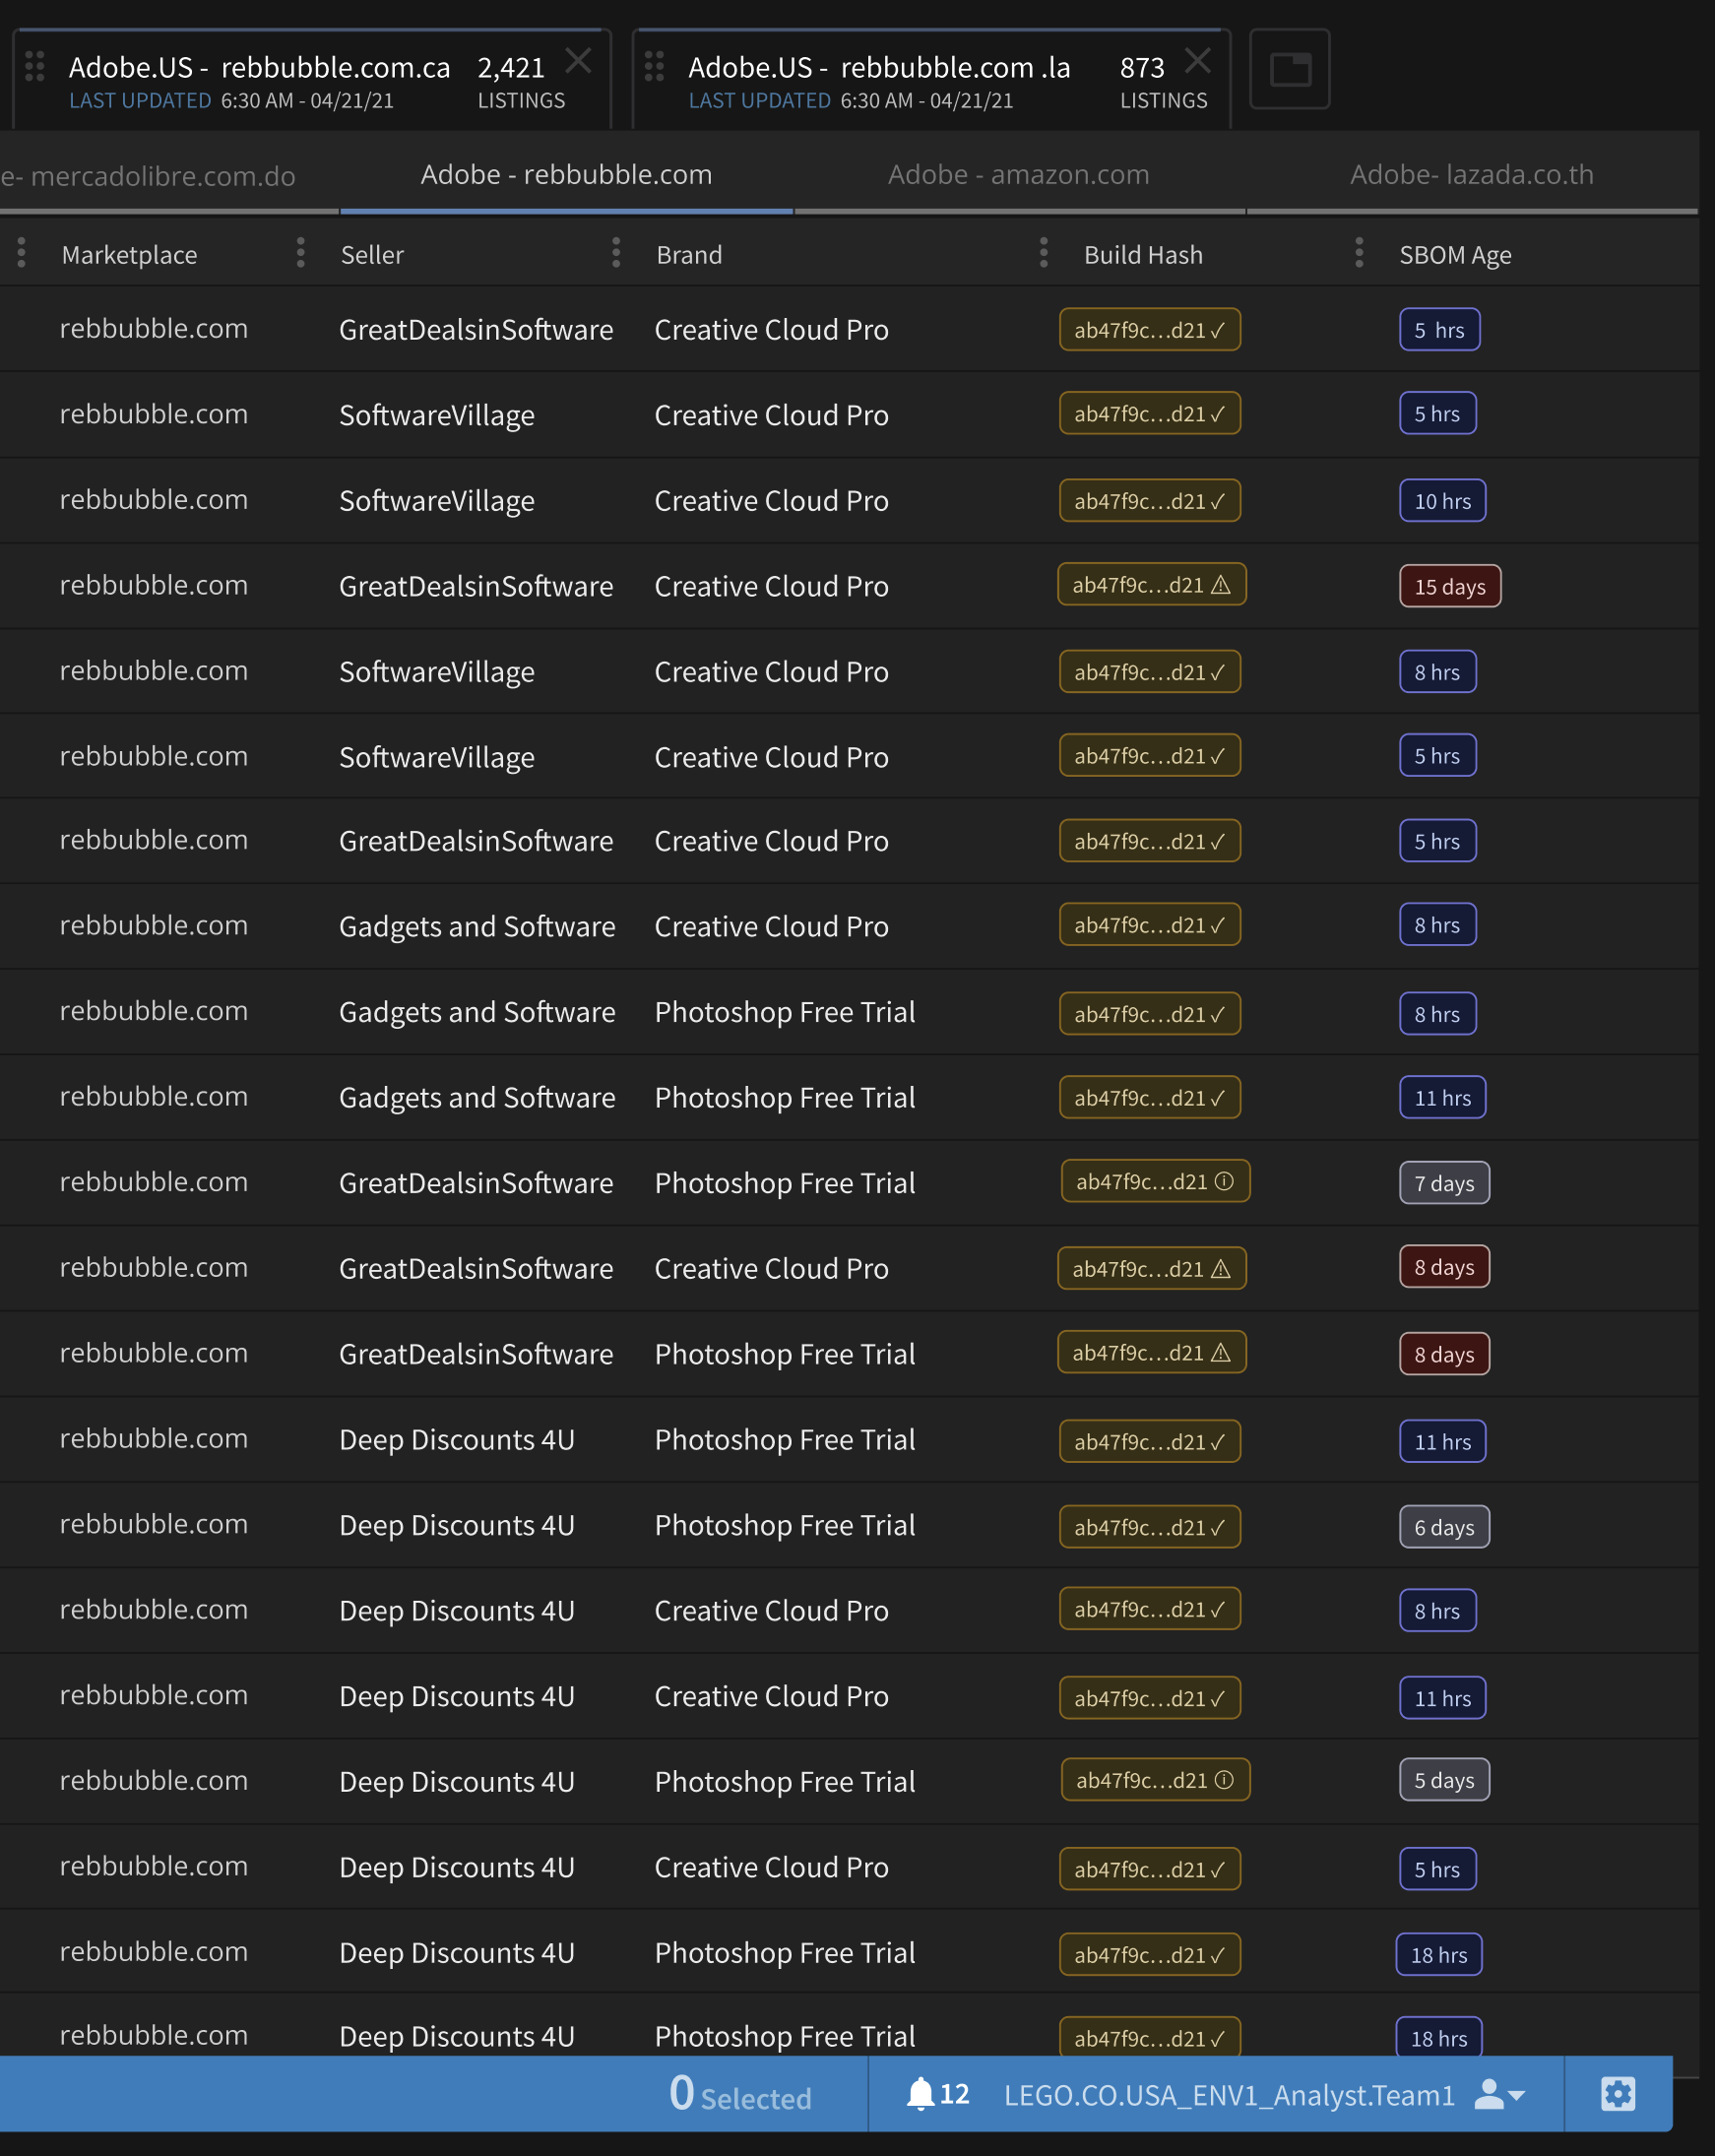Click the 873 listings count

1142,68
